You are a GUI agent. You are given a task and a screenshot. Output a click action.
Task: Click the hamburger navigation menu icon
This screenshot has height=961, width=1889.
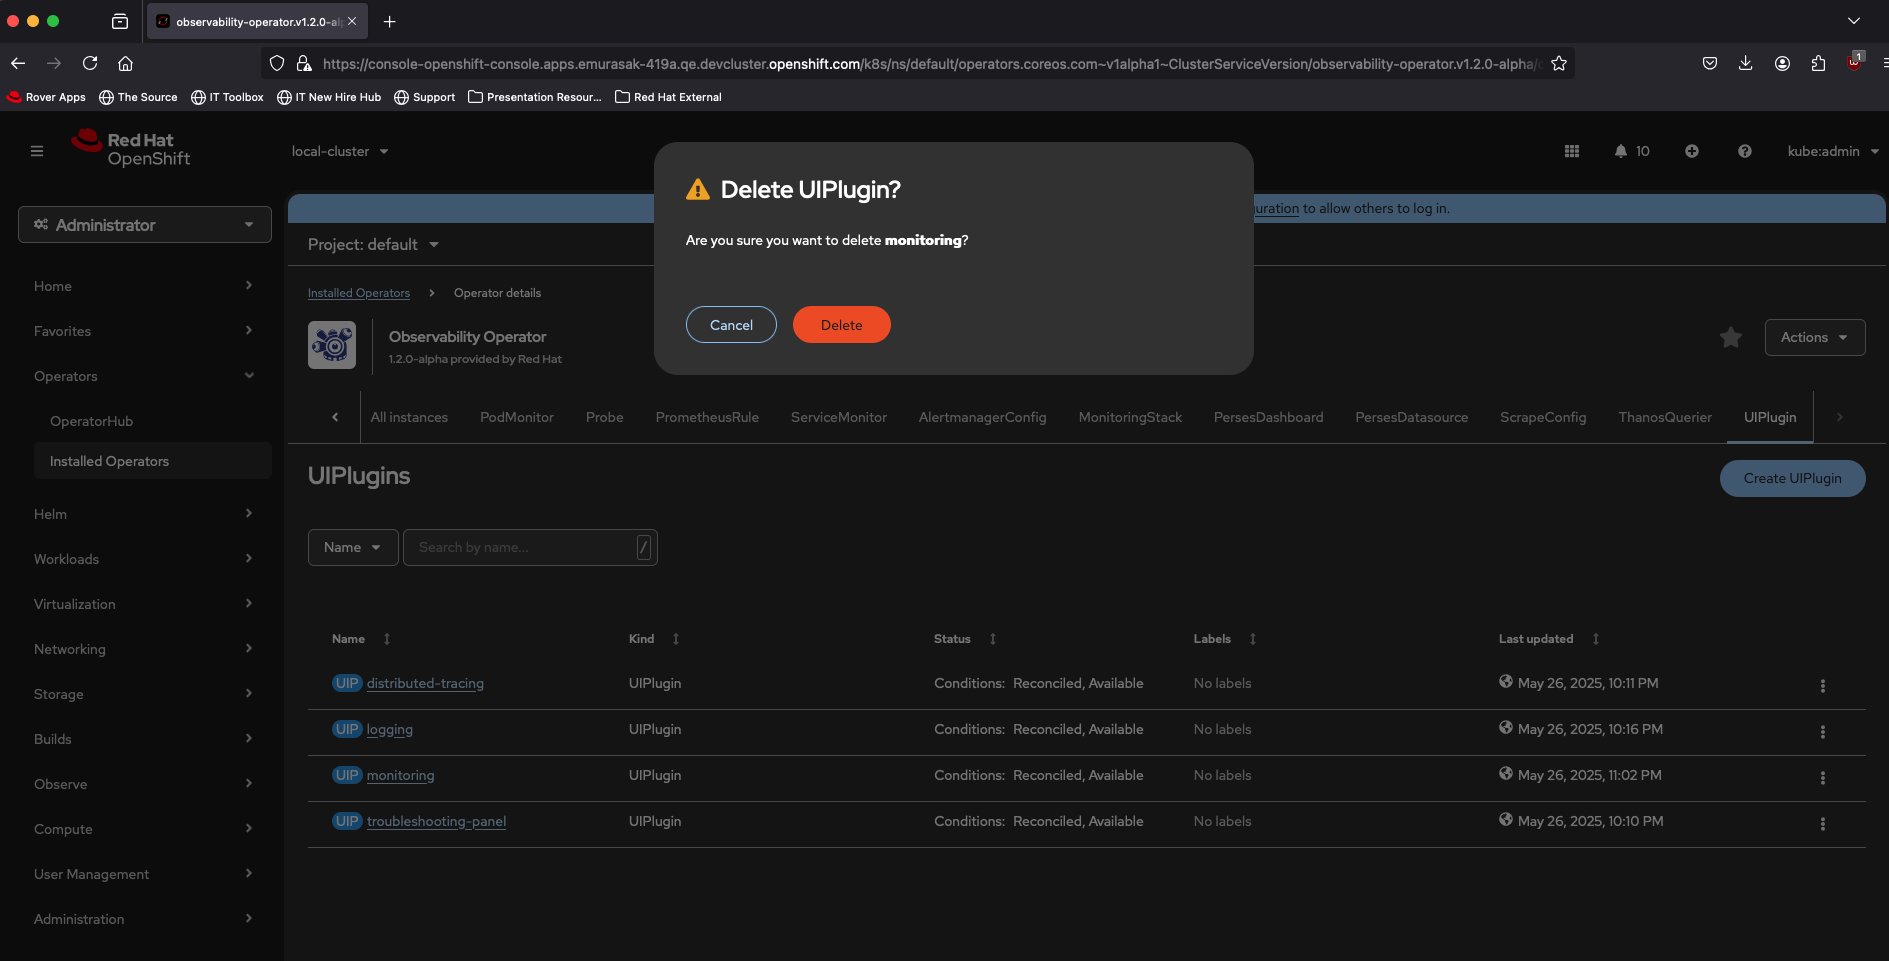pyautogui.click(x=37, y=151)
